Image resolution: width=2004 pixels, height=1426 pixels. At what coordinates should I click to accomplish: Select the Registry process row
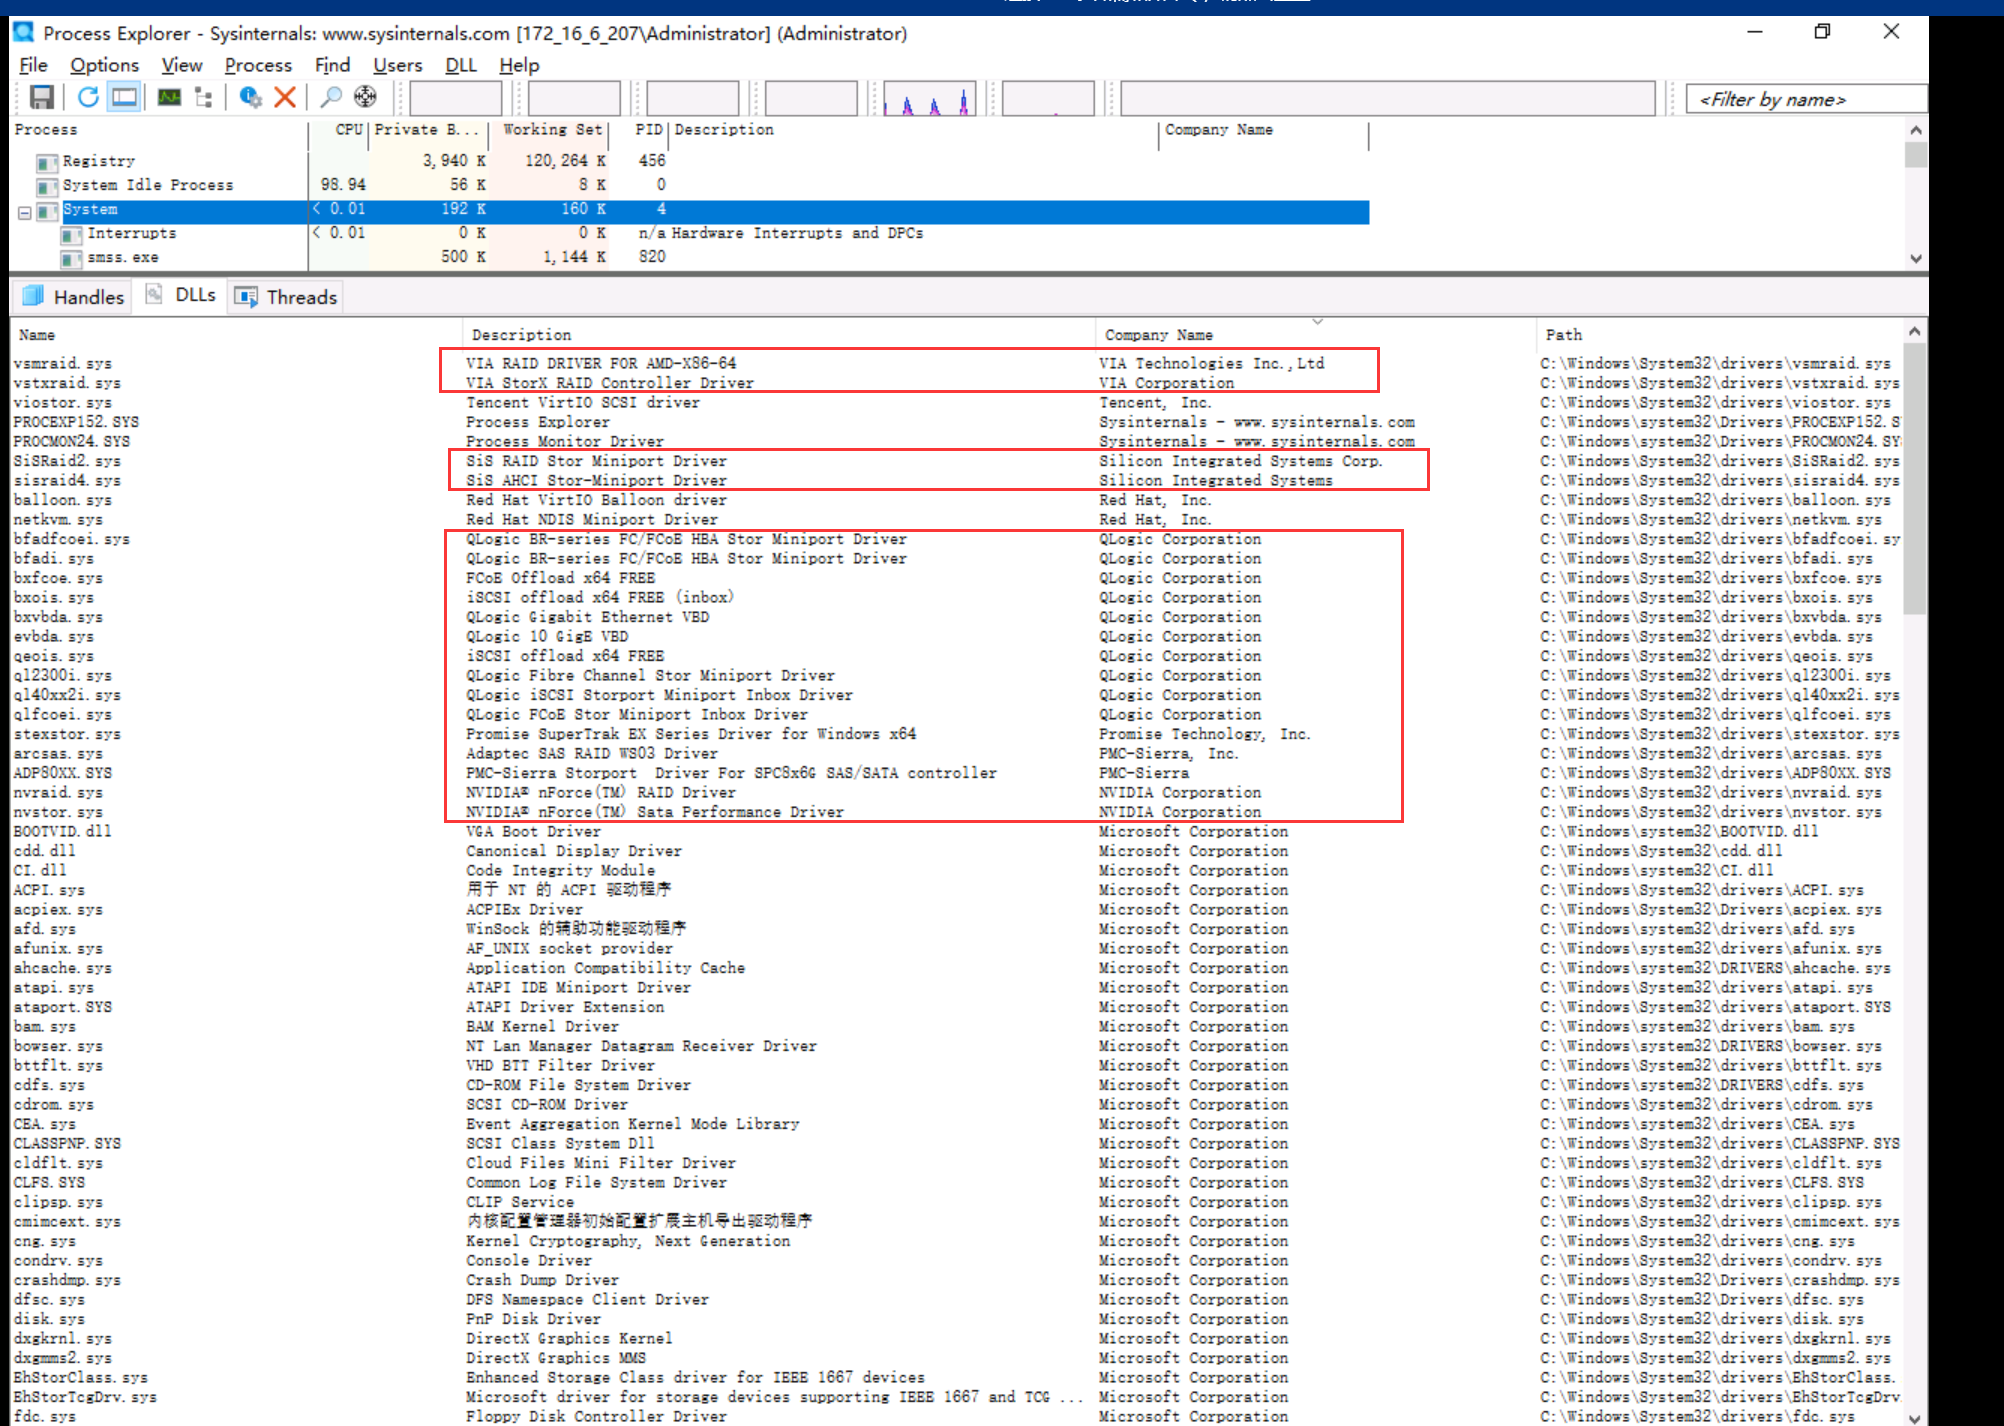click(x=690, y=161)
